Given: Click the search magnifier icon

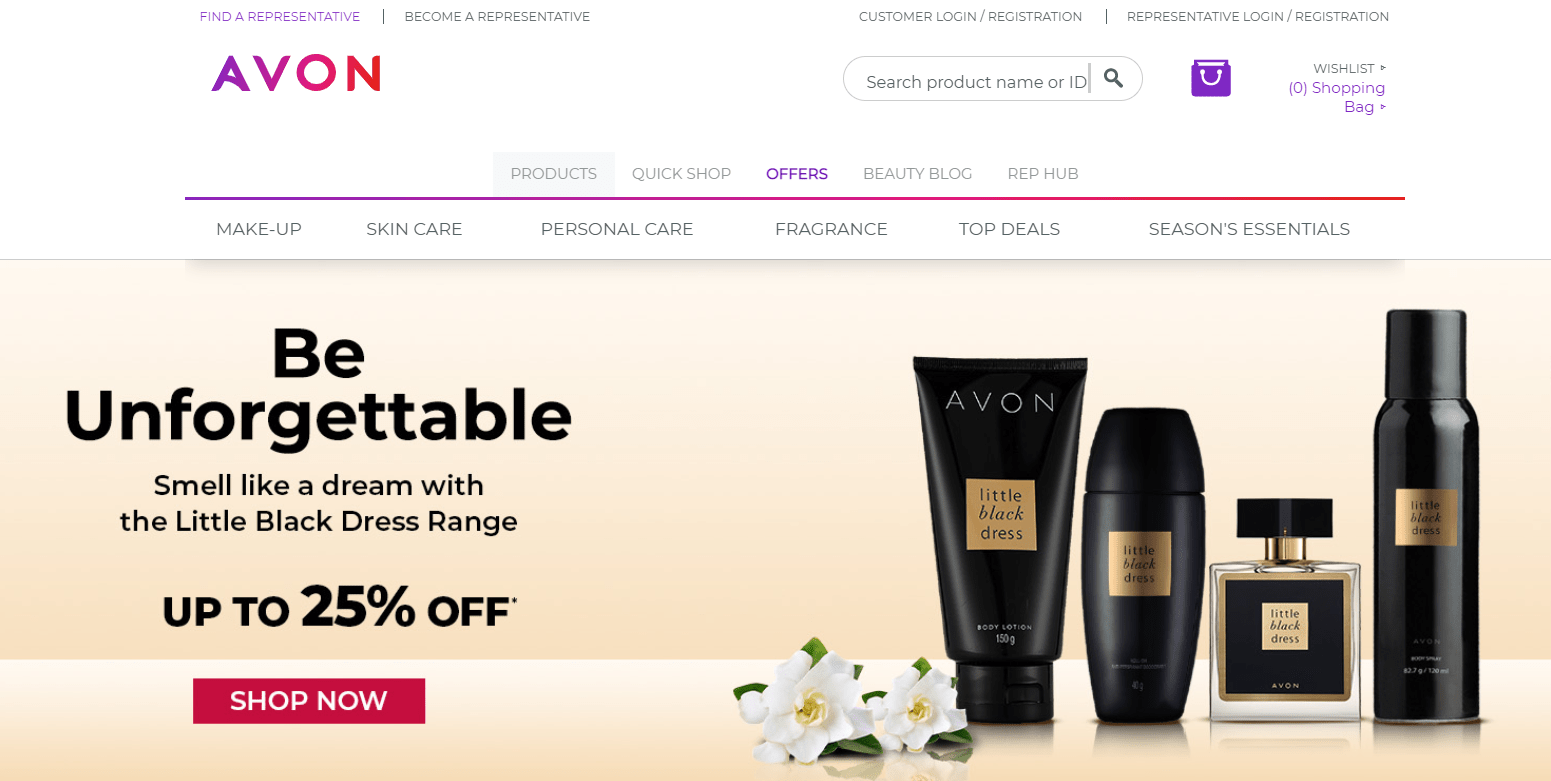Looking at the screenshot, I should (x=1113, y=78).
